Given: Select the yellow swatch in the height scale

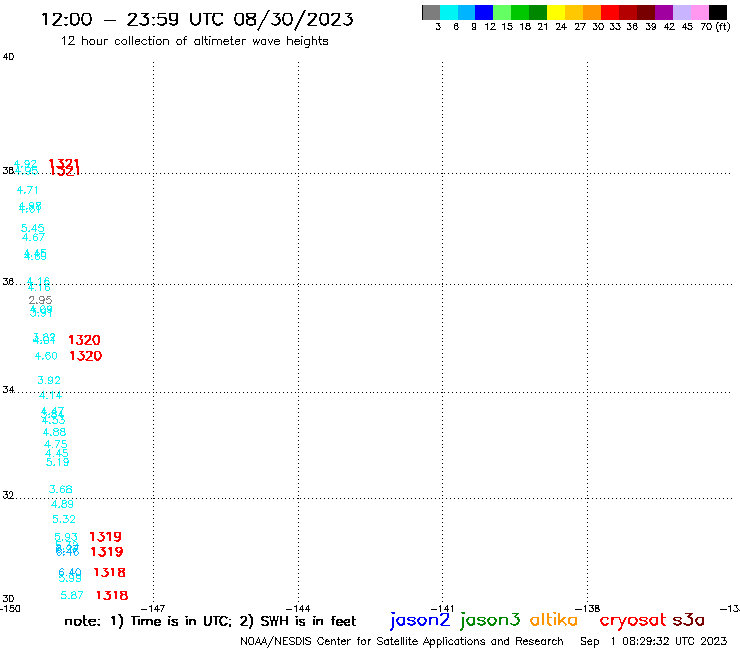Looking at the screenshot, I should pos(556,12).
